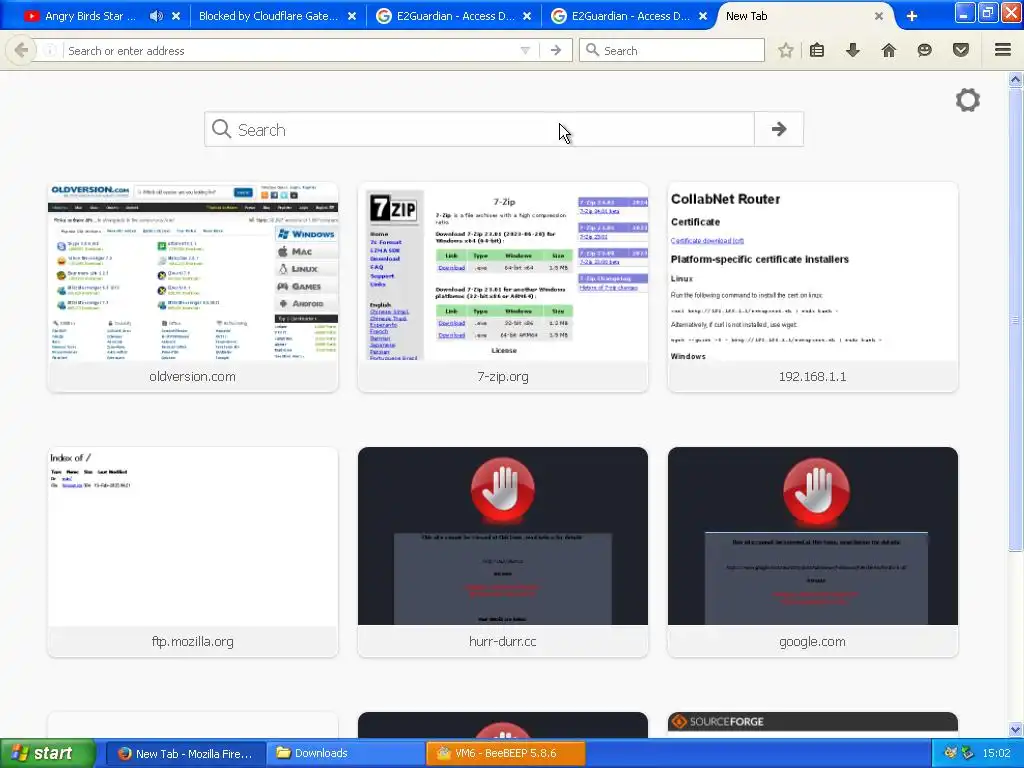The height and width of the screenshot is (768, 1024).
Task: Go back with the back arrow
Action: 21,50
